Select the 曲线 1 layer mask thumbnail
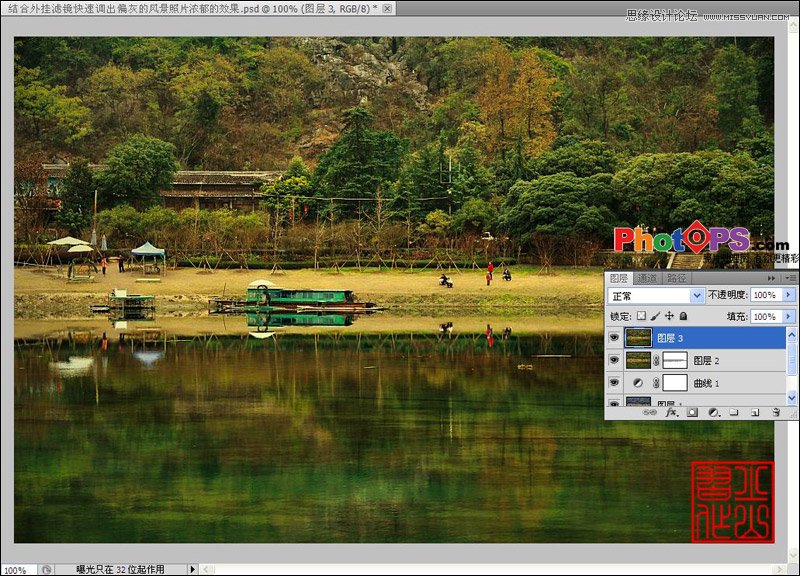The height and width of the screenshot is (576, 800). (677, 380)
